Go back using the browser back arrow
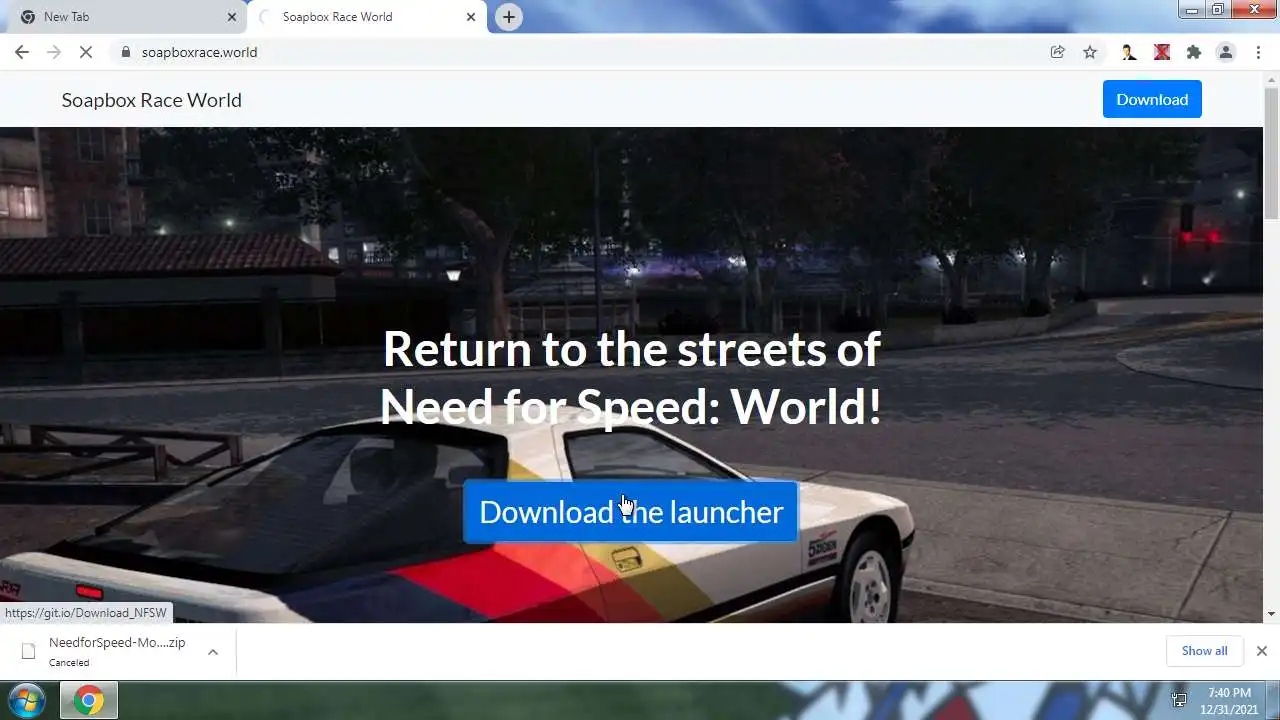 tap(22, 52)
